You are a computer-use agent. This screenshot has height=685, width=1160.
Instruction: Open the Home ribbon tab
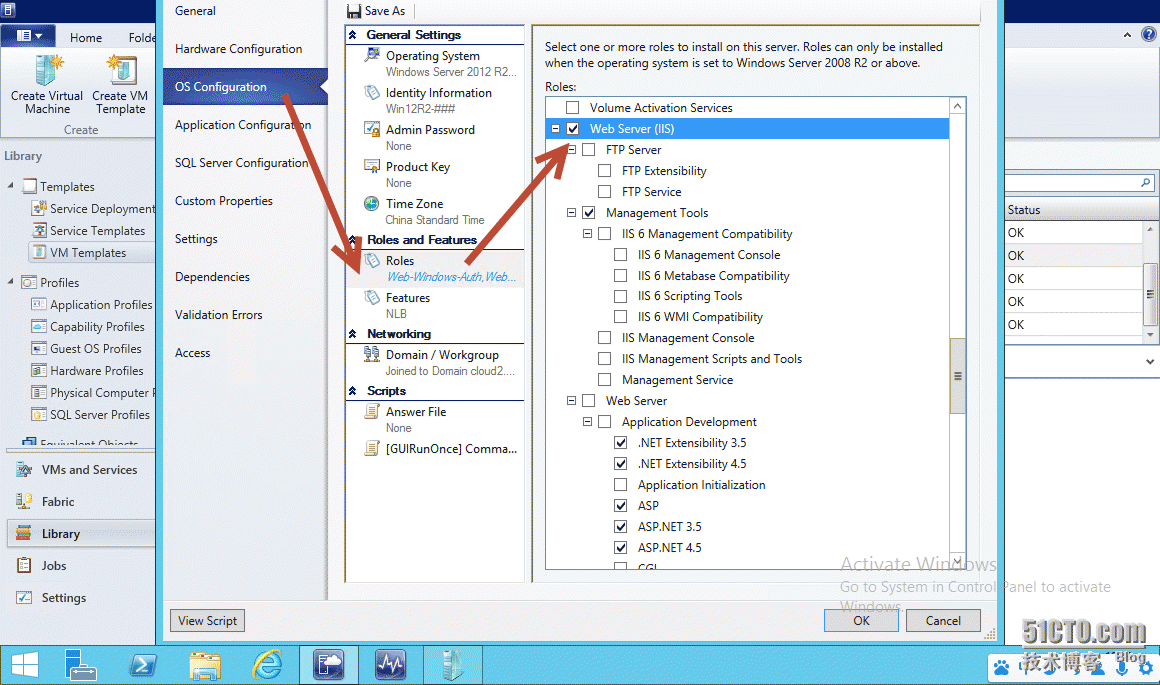coord(86,38)
